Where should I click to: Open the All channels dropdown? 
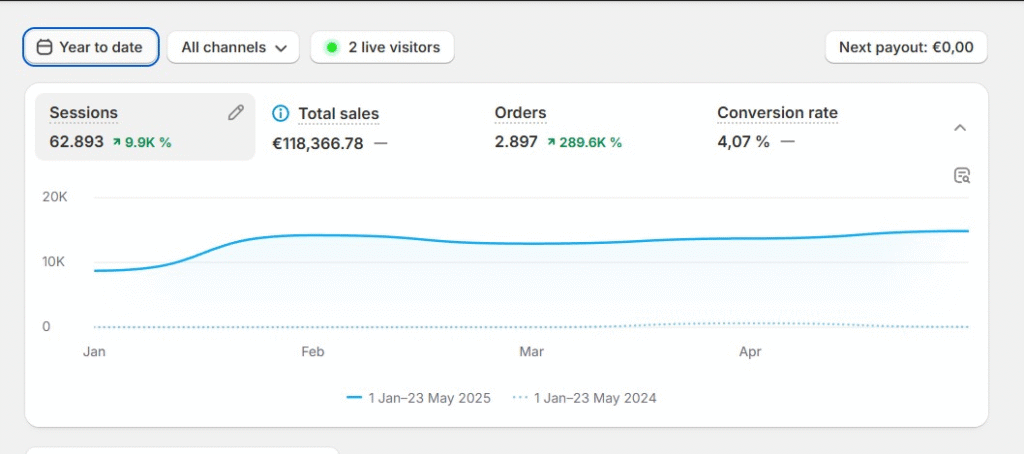click(233, 47)
